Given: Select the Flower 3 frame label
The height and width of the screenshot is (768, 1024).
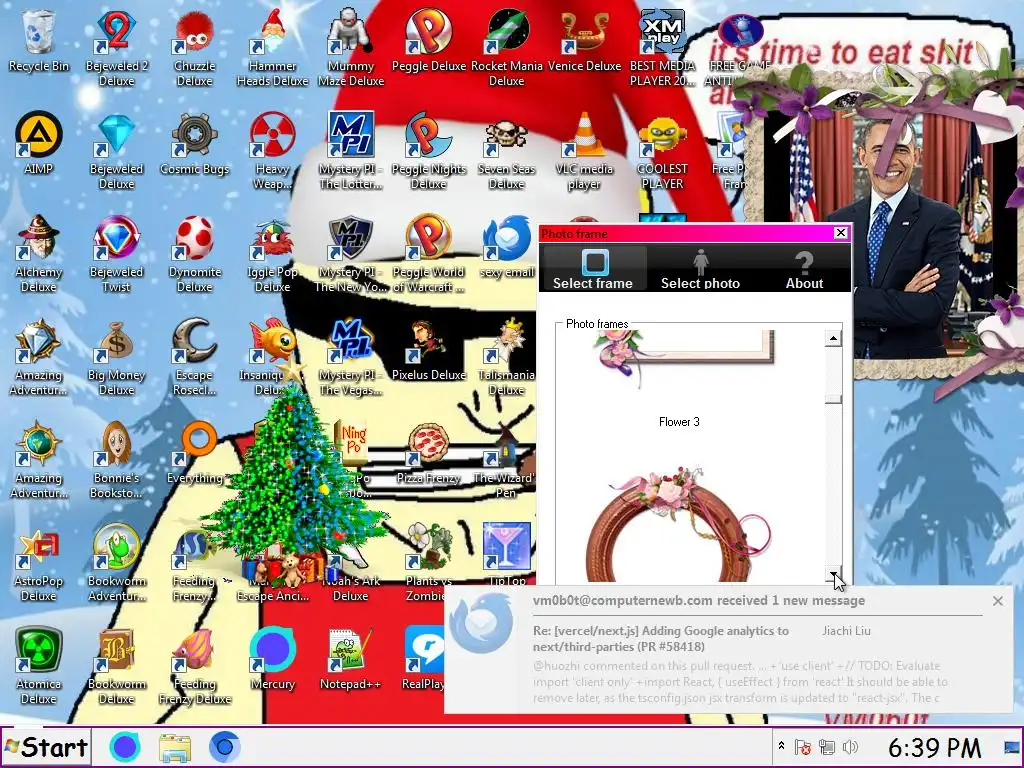Looking at the screenshot, I should (679, 422).
